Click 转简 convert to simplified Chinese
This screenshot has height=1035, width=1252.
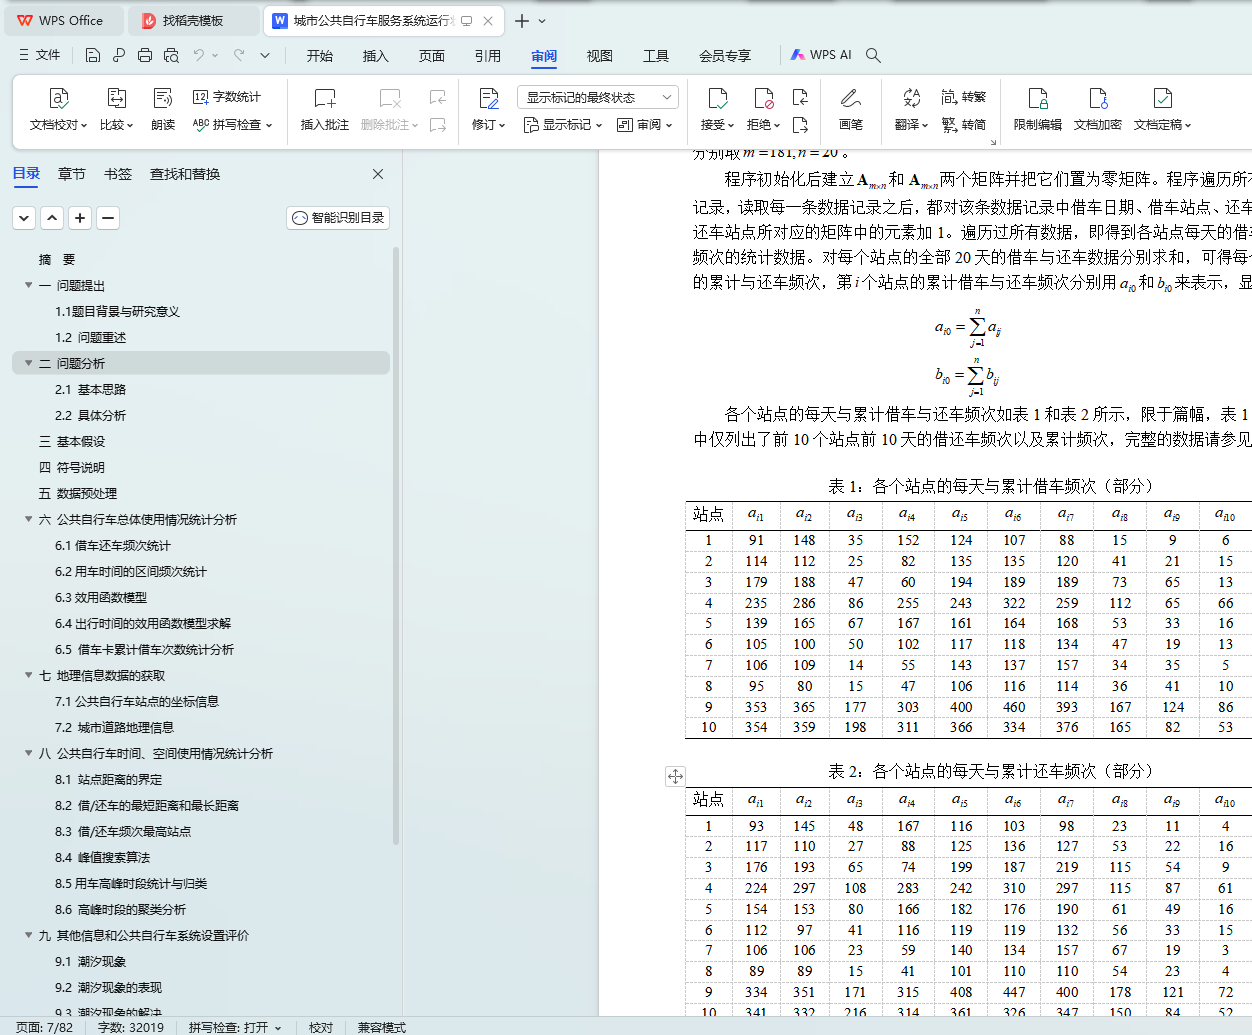coord(963,125)
